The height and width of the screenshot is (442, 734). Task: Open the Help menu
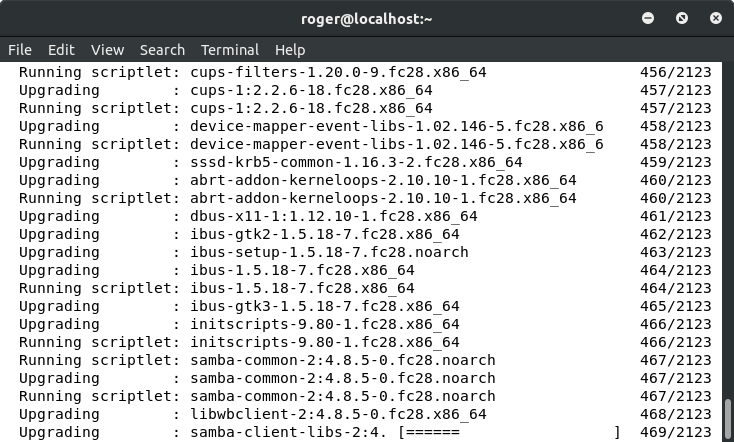(x=290, y=50)
